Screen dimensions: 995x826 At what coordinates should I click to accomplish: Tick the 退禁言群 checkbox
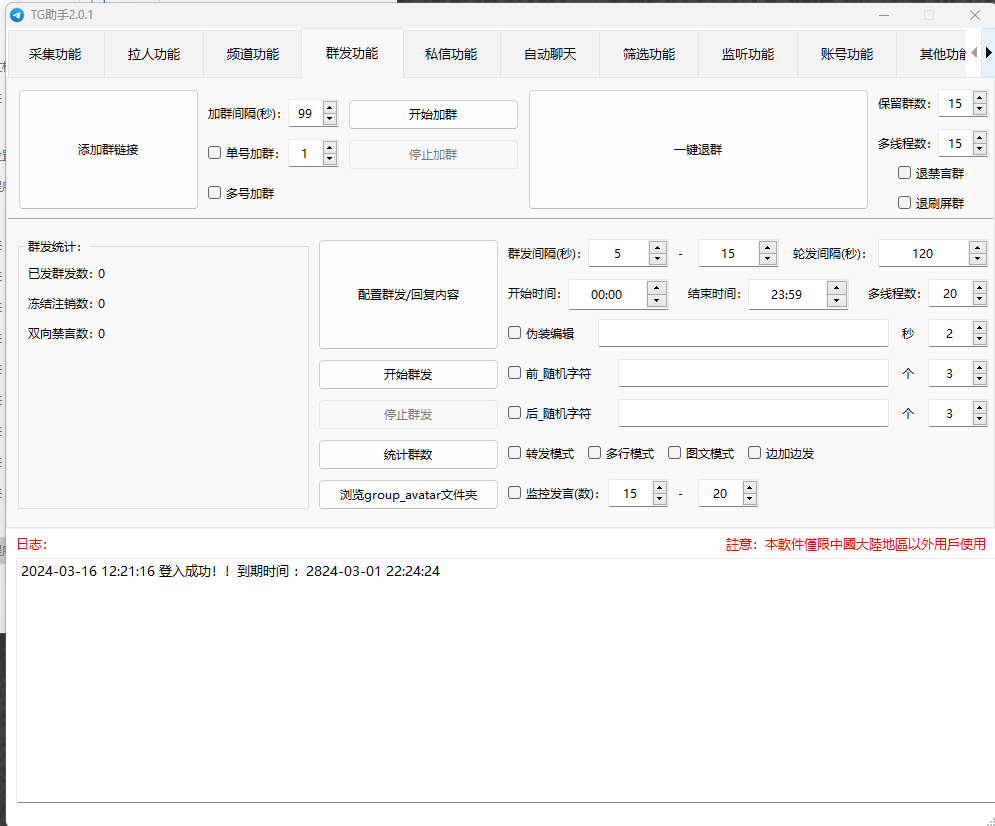904,173
